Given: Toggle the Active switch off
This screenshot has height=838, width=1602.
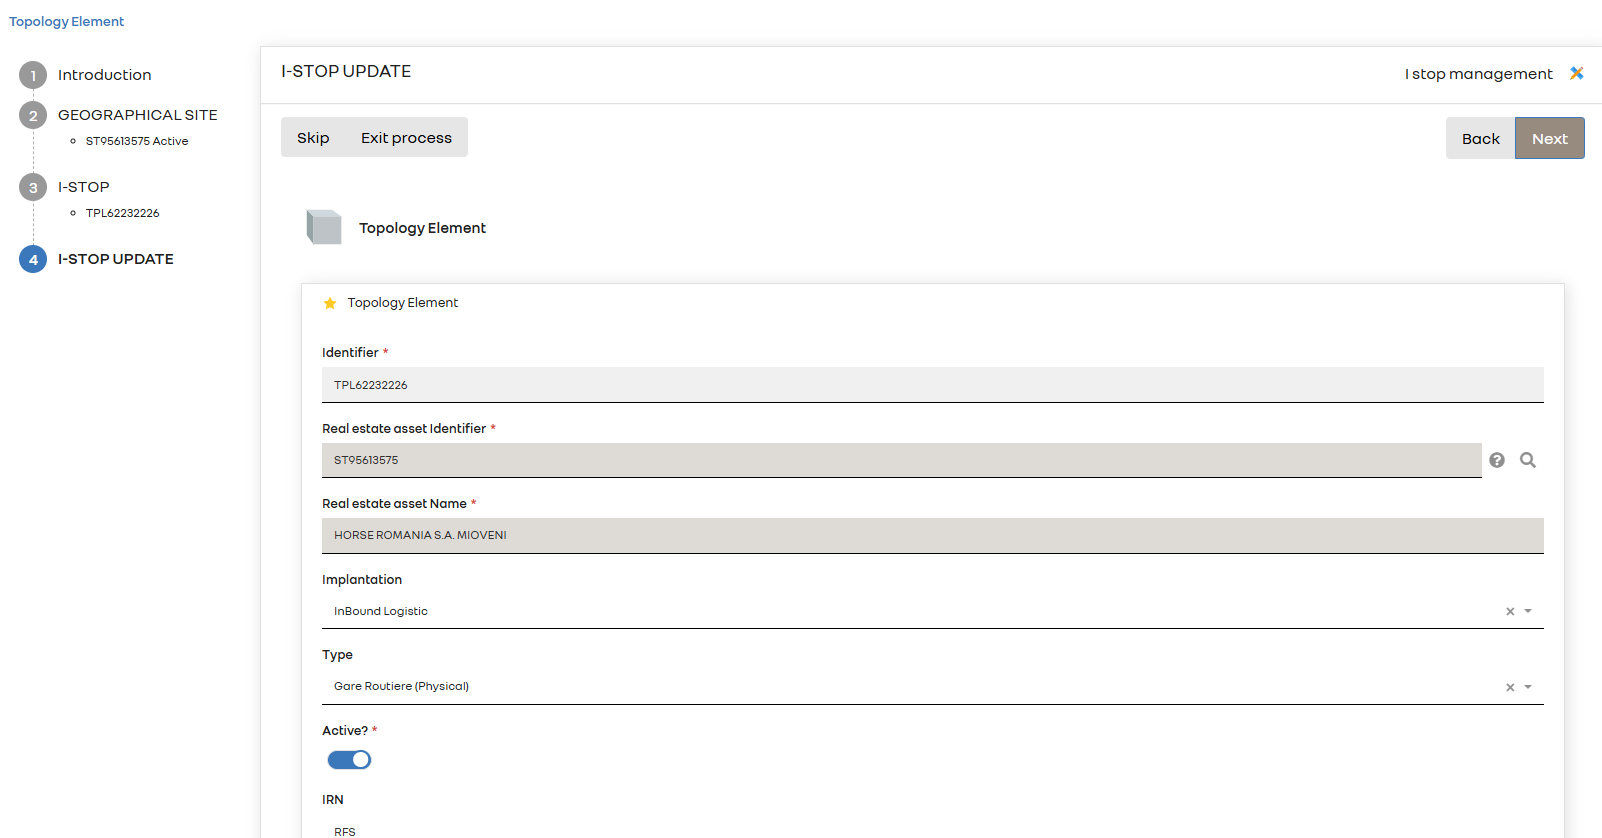Looking at the screenshot, I should [349, 760].
